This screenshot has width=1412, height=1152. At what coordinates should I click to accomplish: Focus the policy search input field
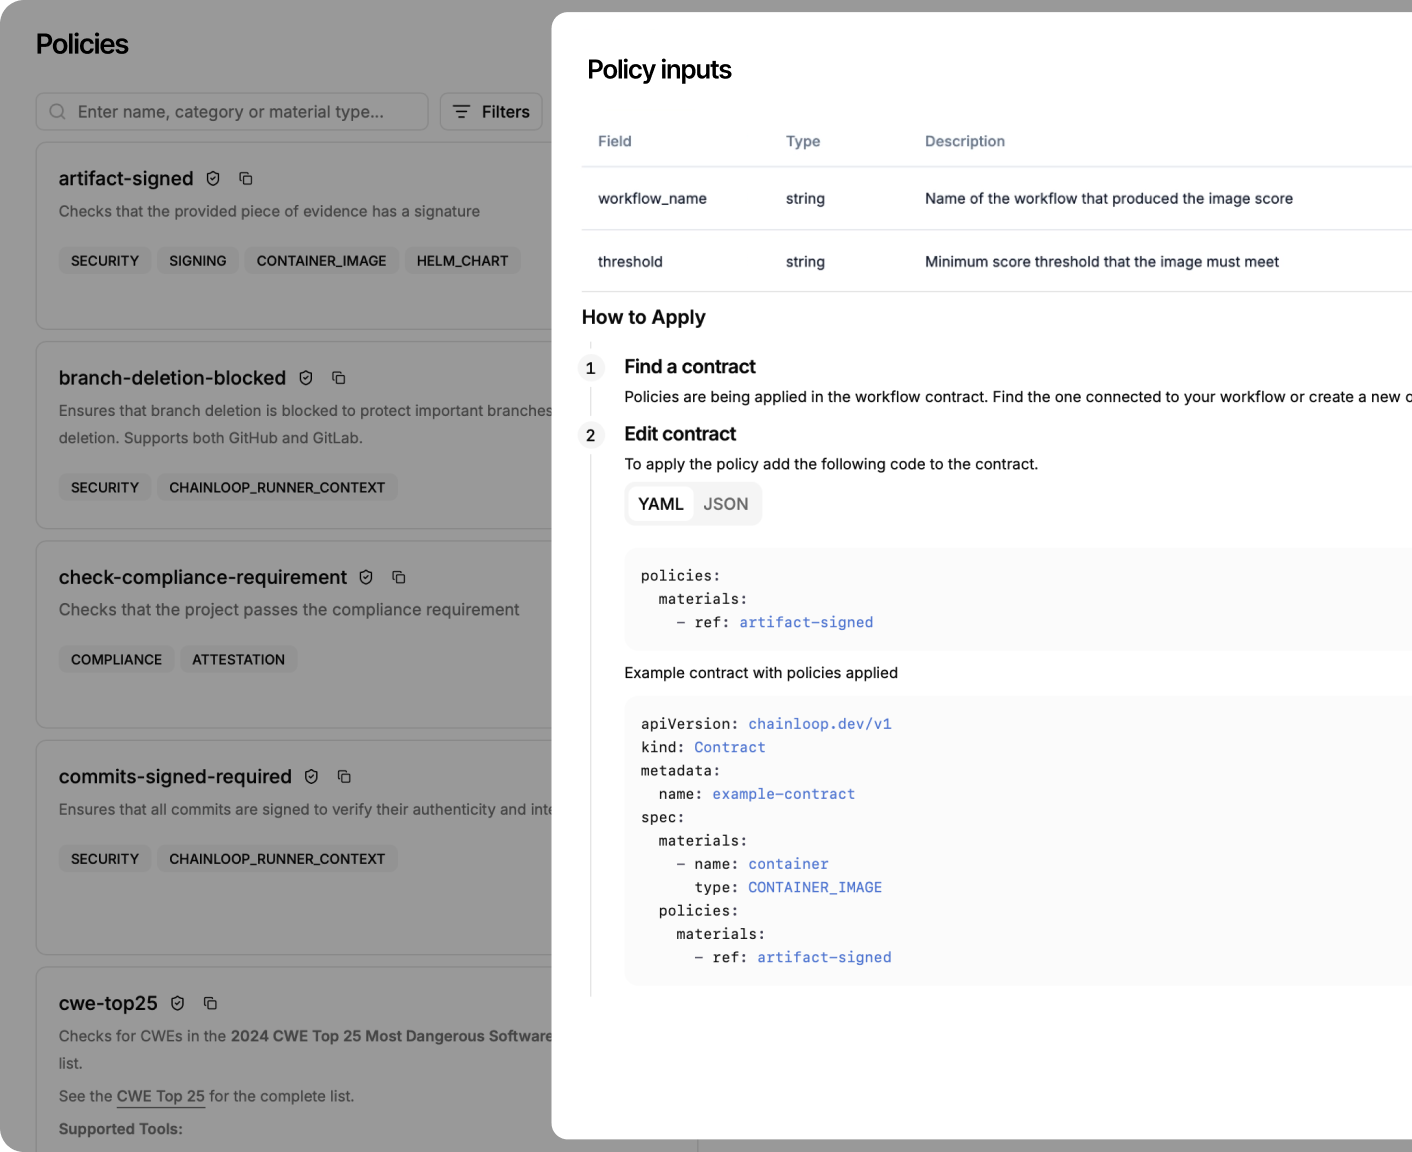pyautogui.click(x=232, y=112)
